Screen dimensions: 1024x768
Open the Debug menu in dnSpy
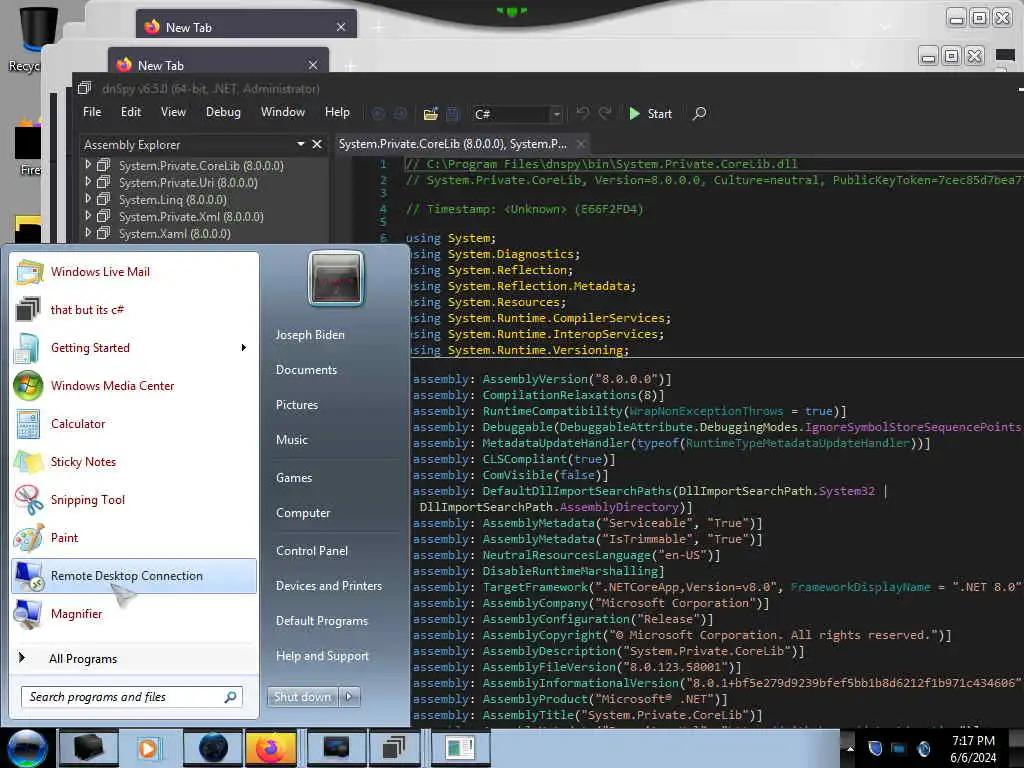pos(223,112)
